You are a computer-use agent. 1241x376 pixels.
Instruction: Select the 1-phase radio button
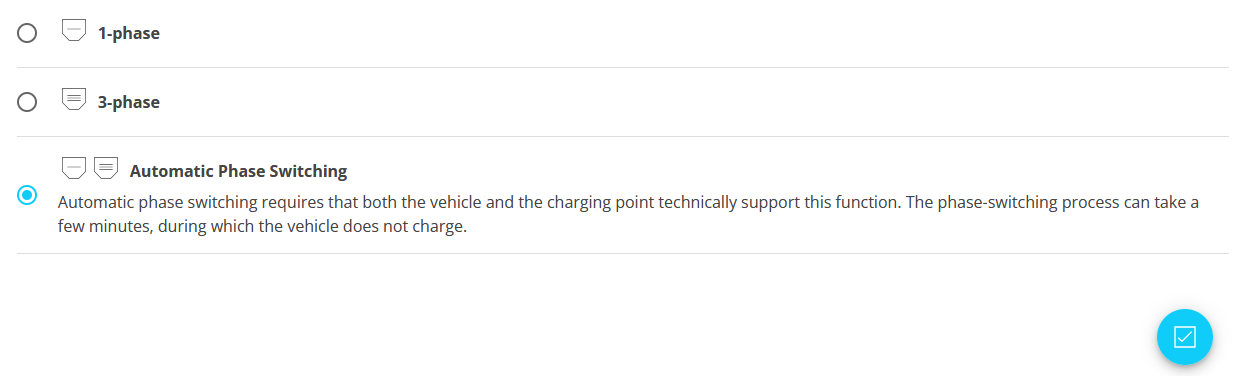[x=28, y=33]
